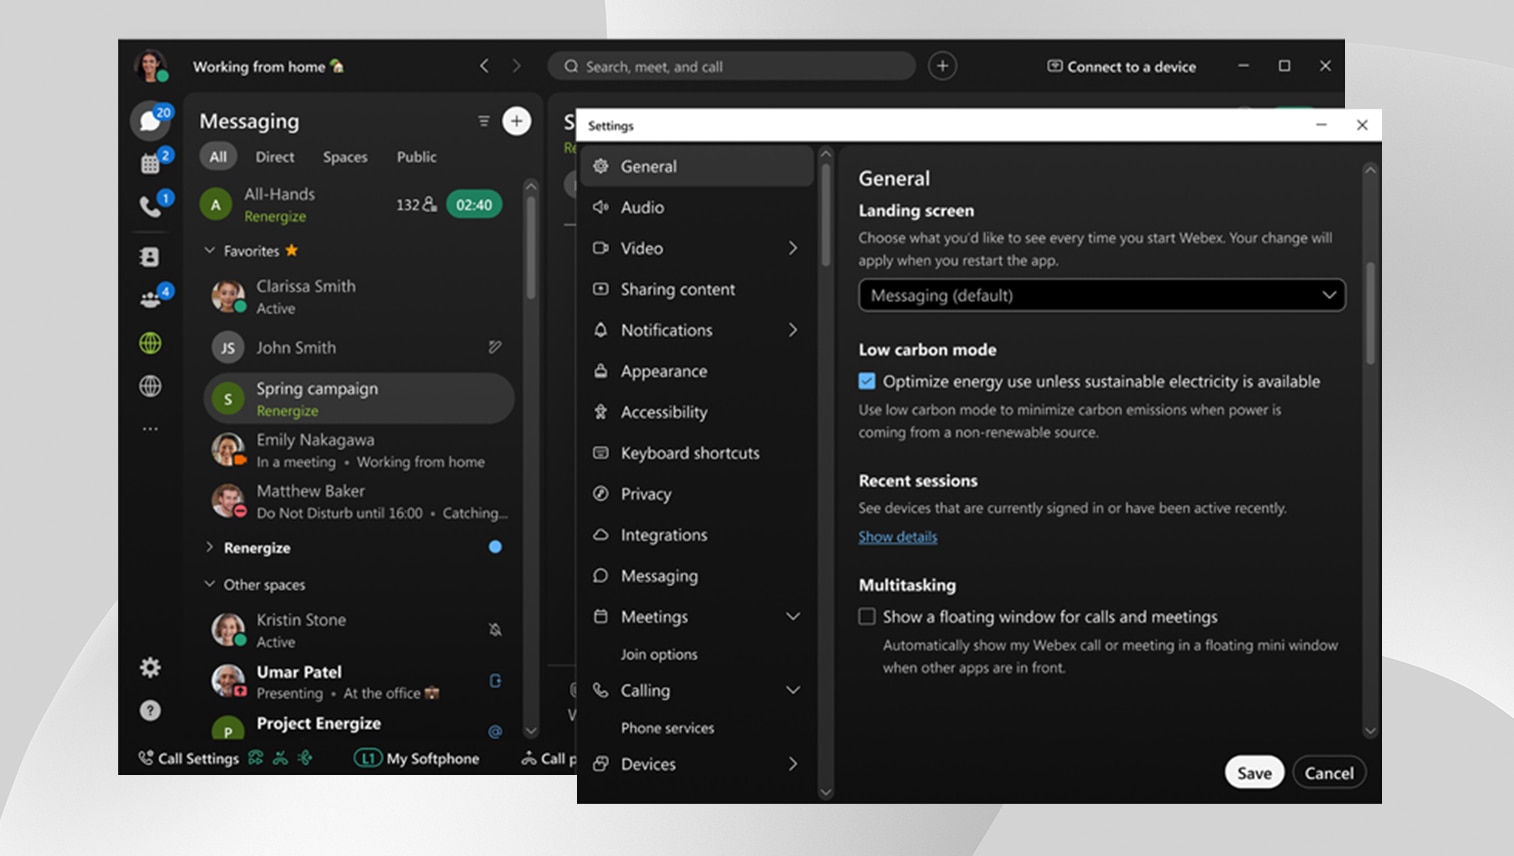This screenshot has width=1514, height=856.
Task: Click the plus icon beside search bar
Action: pos(942,66)
